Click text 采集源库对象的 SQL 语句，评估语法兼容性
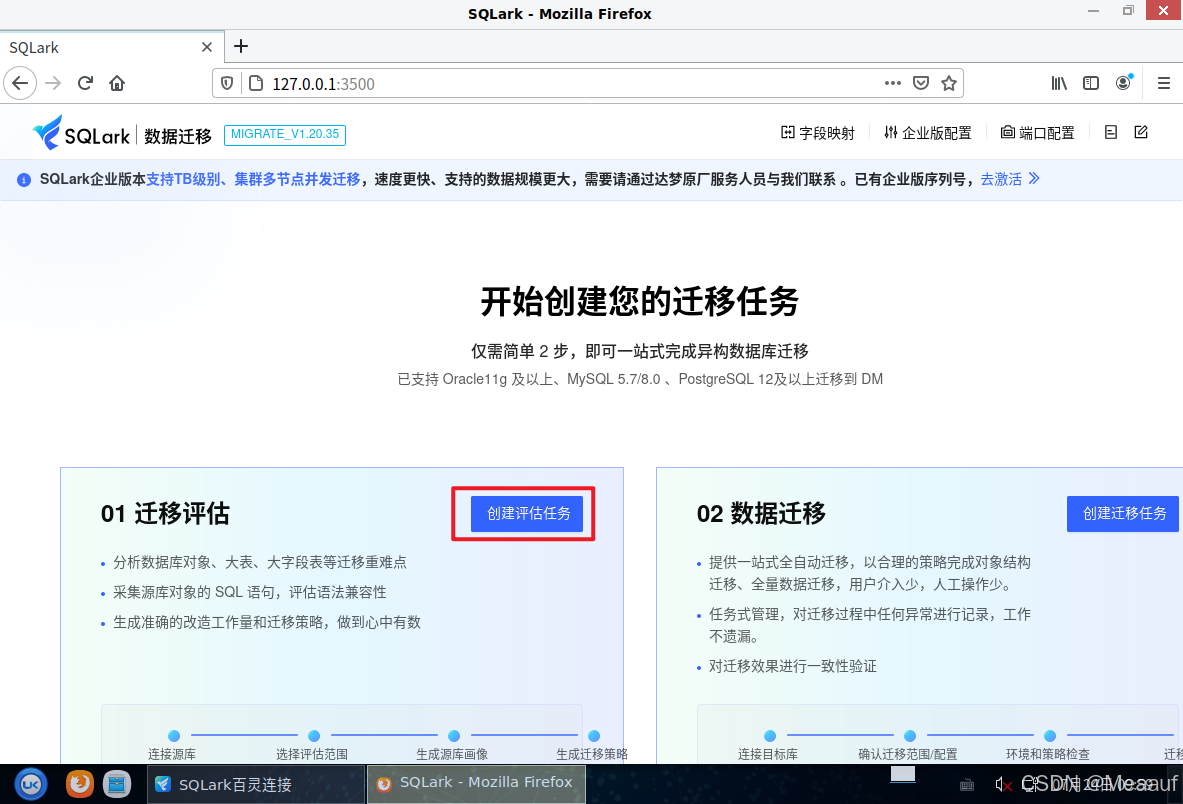The width and height of the screenshot is (1183, 804). [x=250, y=593]
